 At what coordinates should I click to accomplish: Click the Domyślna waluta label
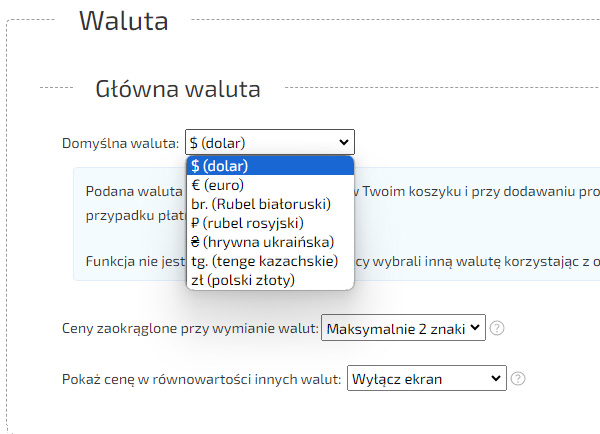click(120, 143)
